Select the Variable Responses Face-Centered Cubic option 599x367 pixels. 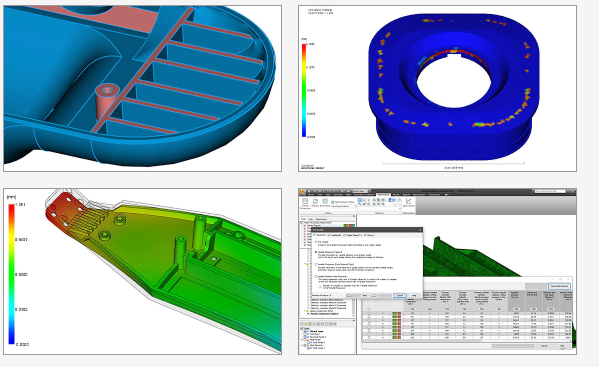316,264
